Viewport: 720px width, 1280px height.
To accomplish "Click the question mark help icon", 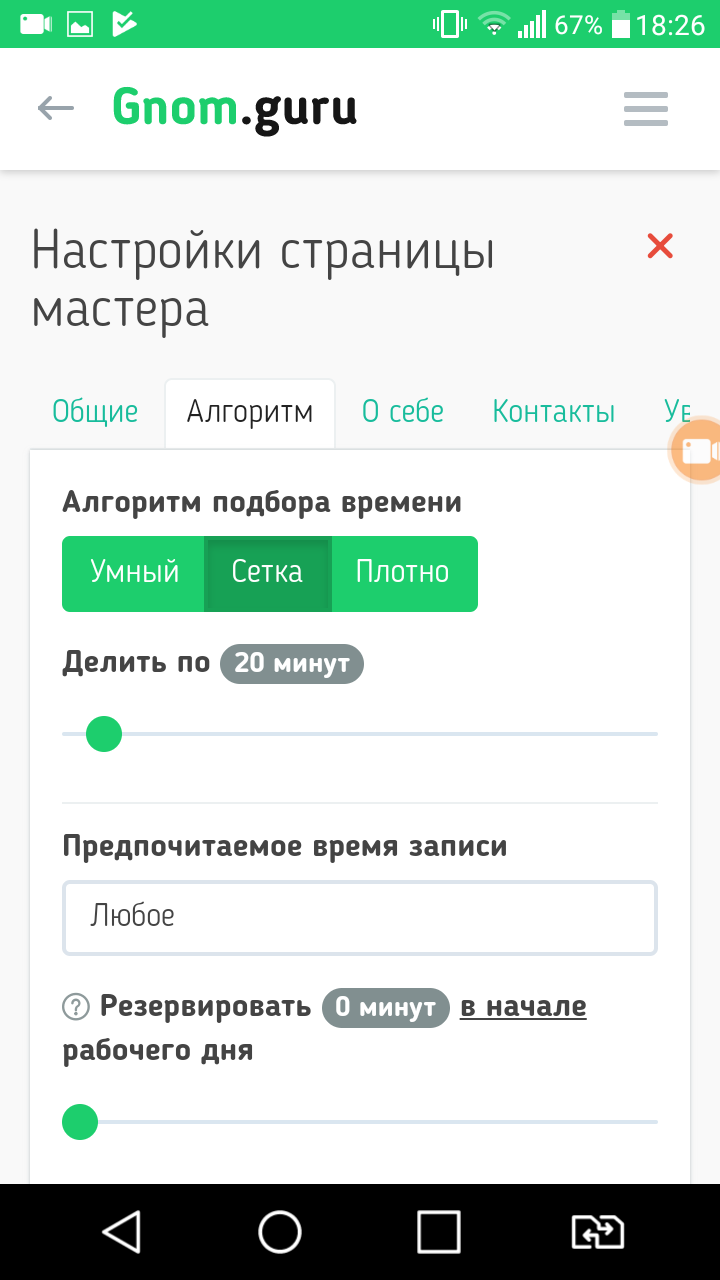I will point(76,1007).
